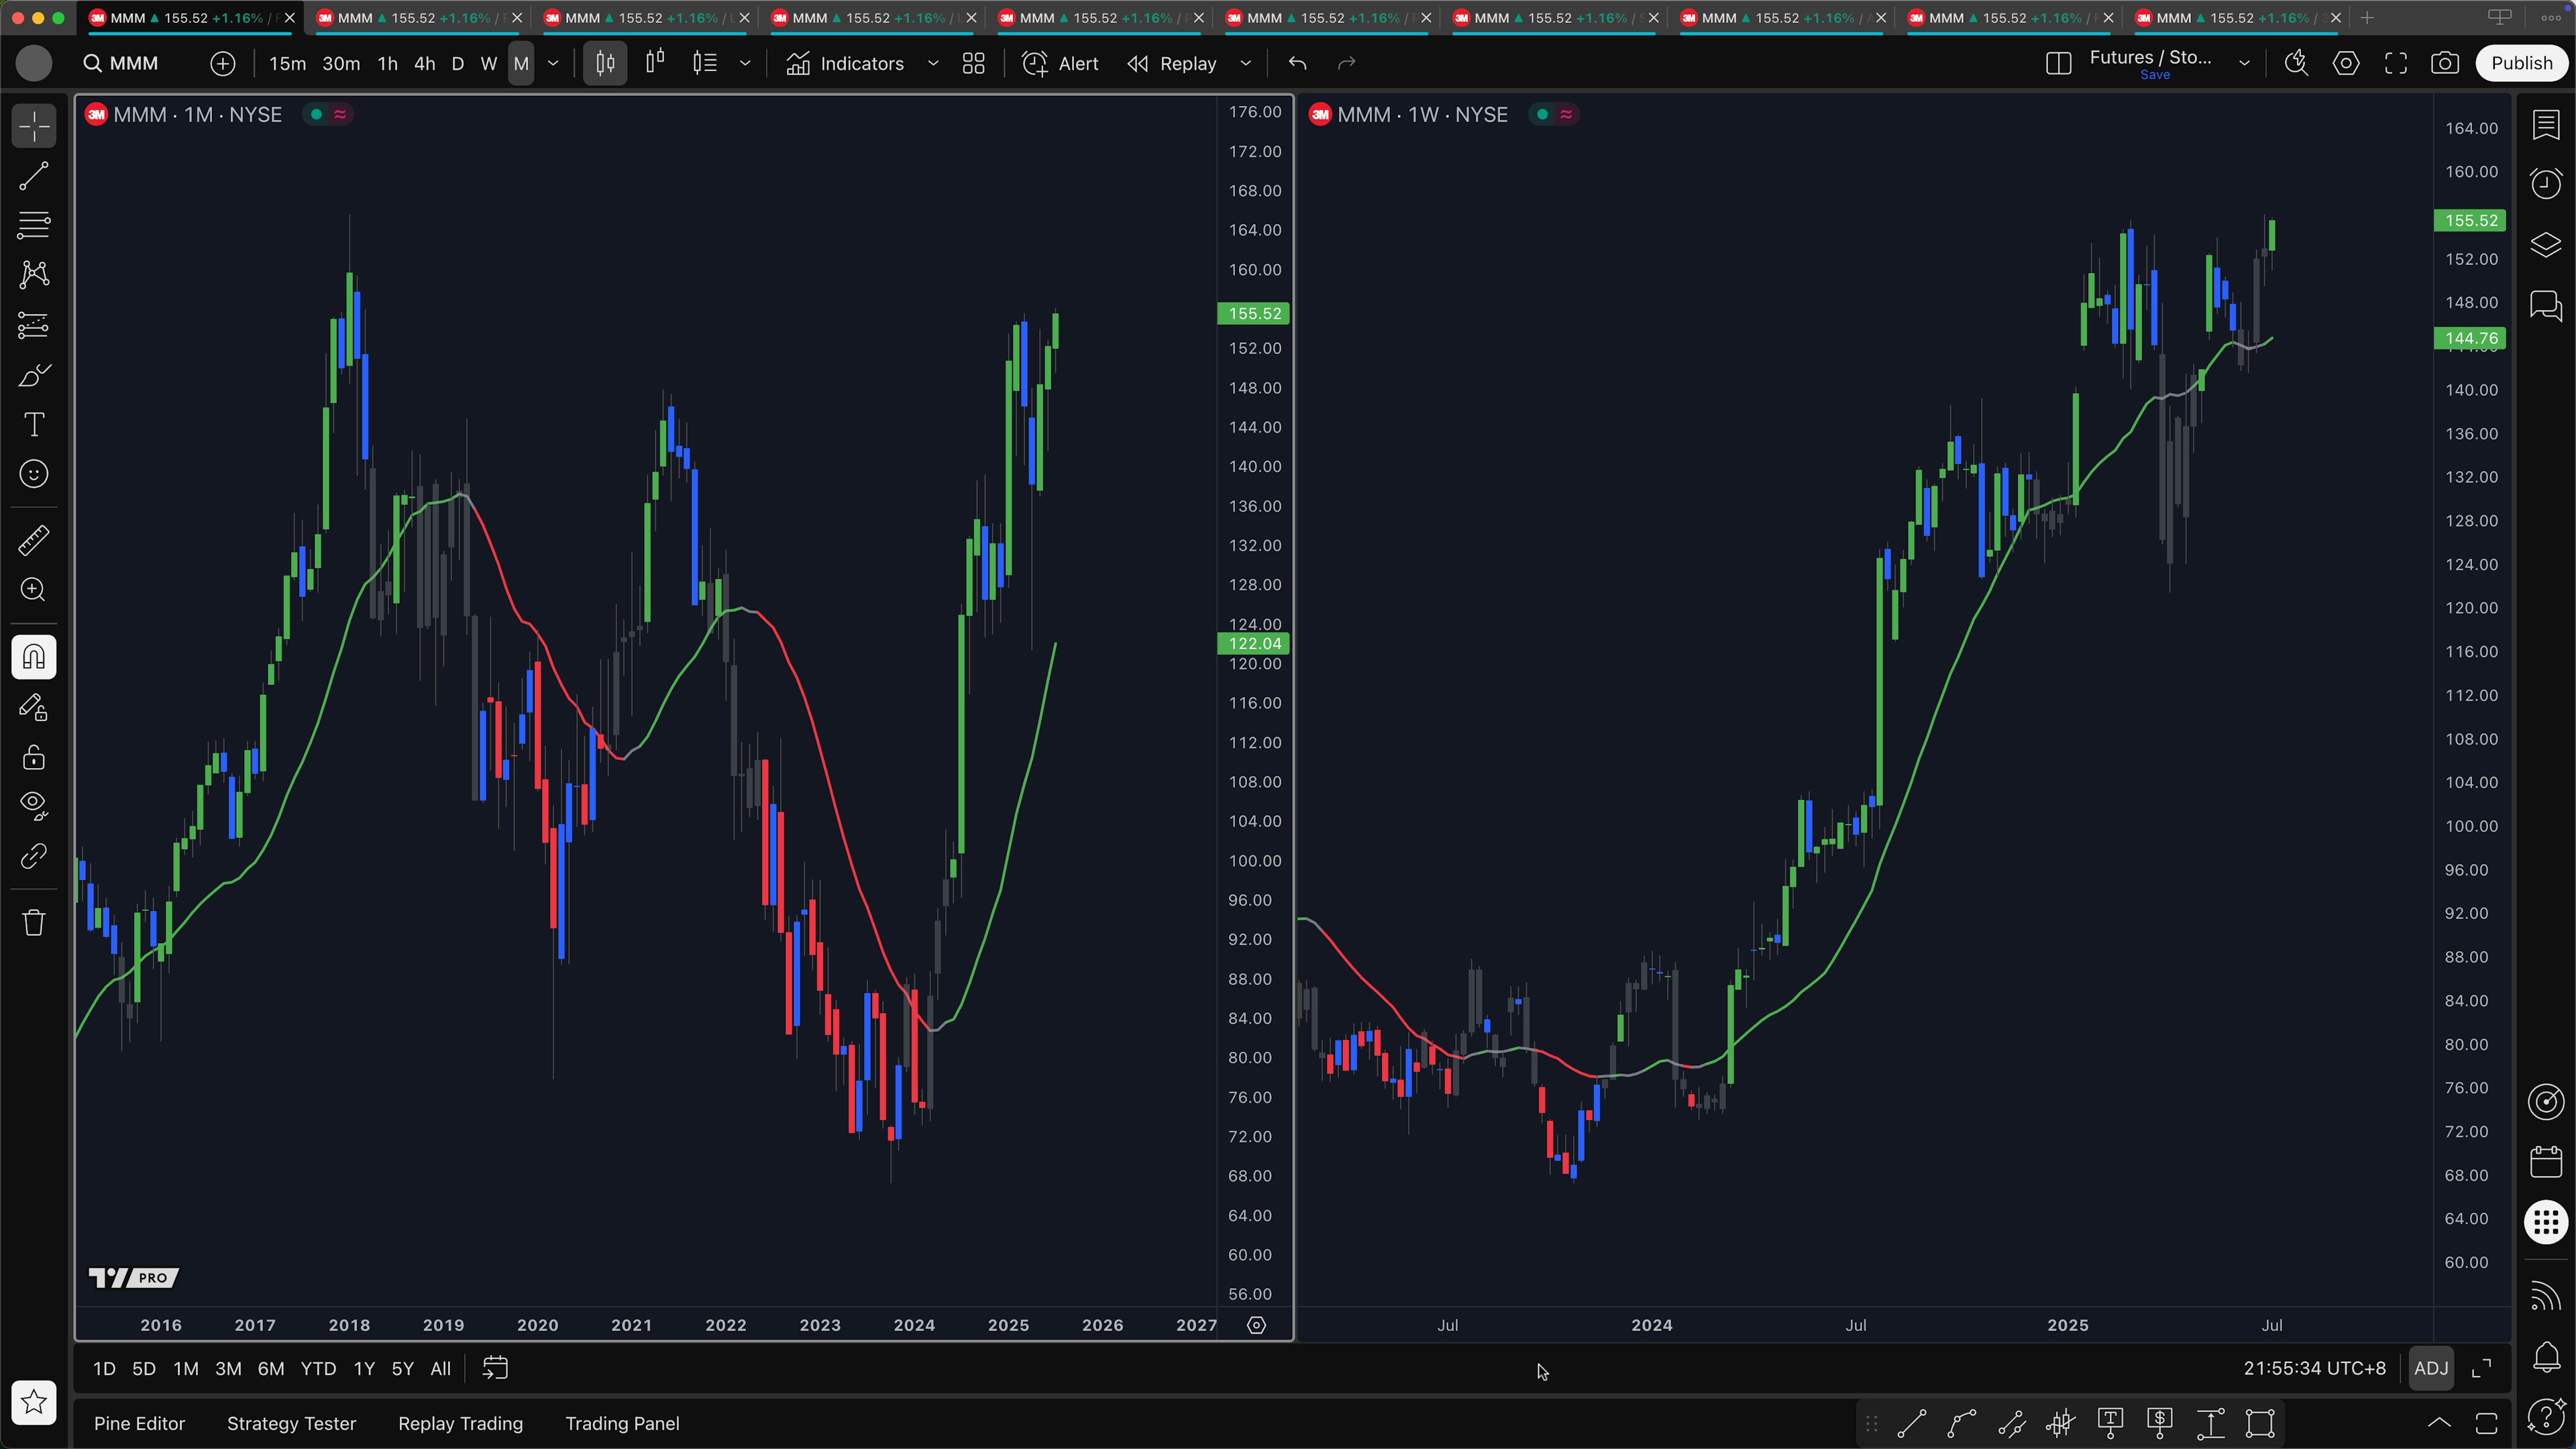Open the Replay Trading tab
This screenshot has width=2576, height=1449.
coord(460,1423)
